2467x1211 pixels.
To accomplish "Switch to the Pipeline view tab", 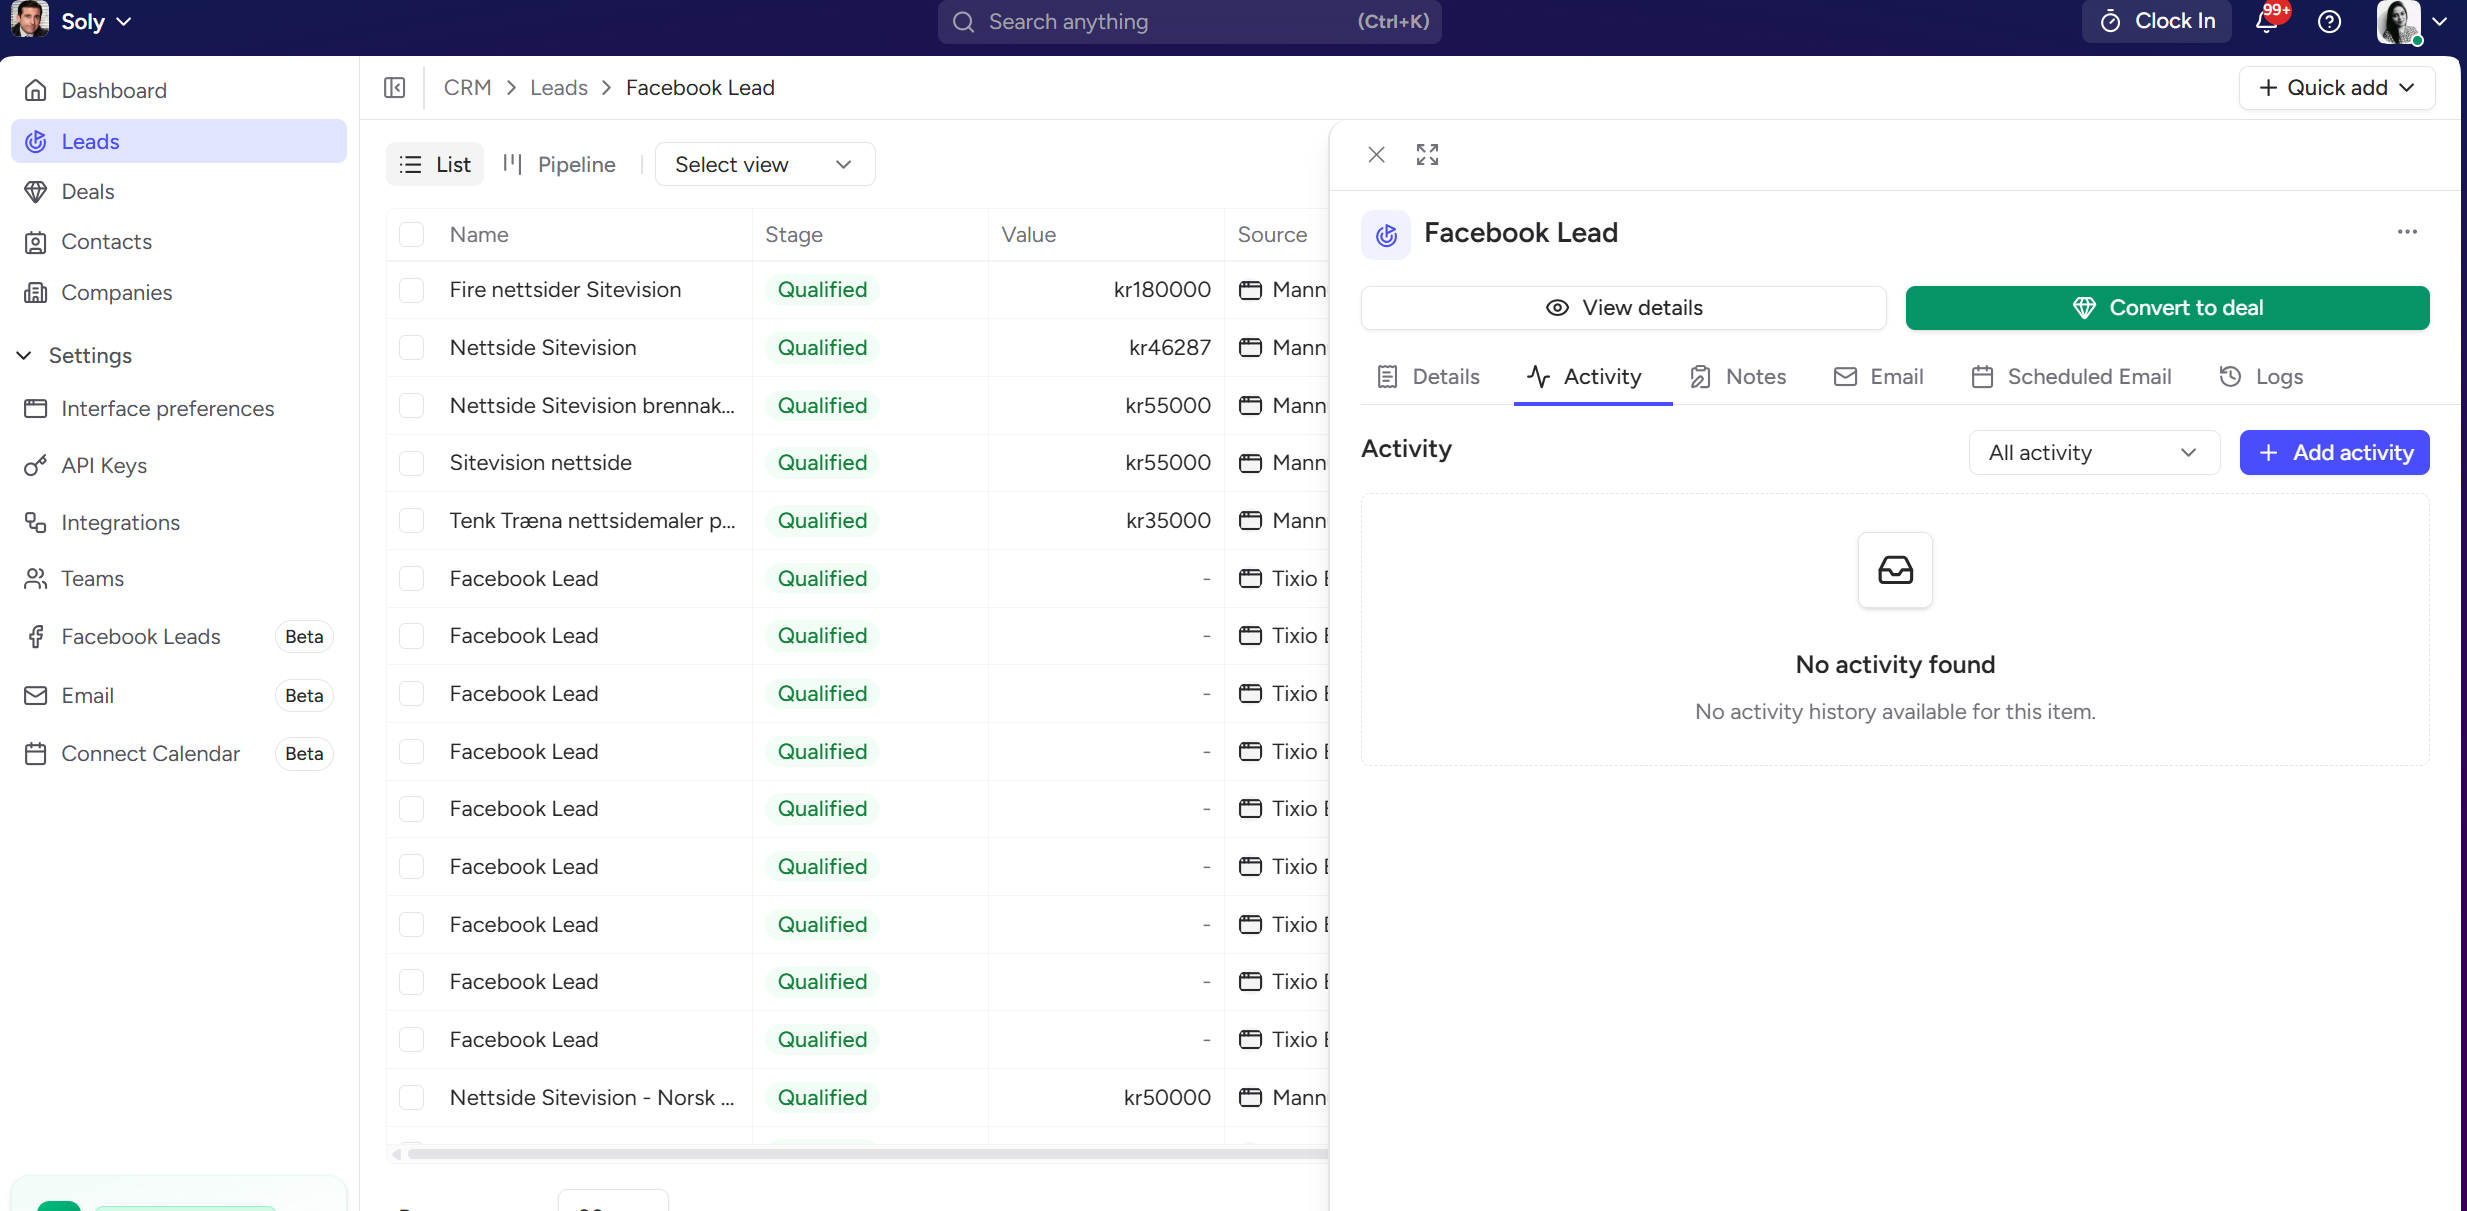I will tap(559, 164).
